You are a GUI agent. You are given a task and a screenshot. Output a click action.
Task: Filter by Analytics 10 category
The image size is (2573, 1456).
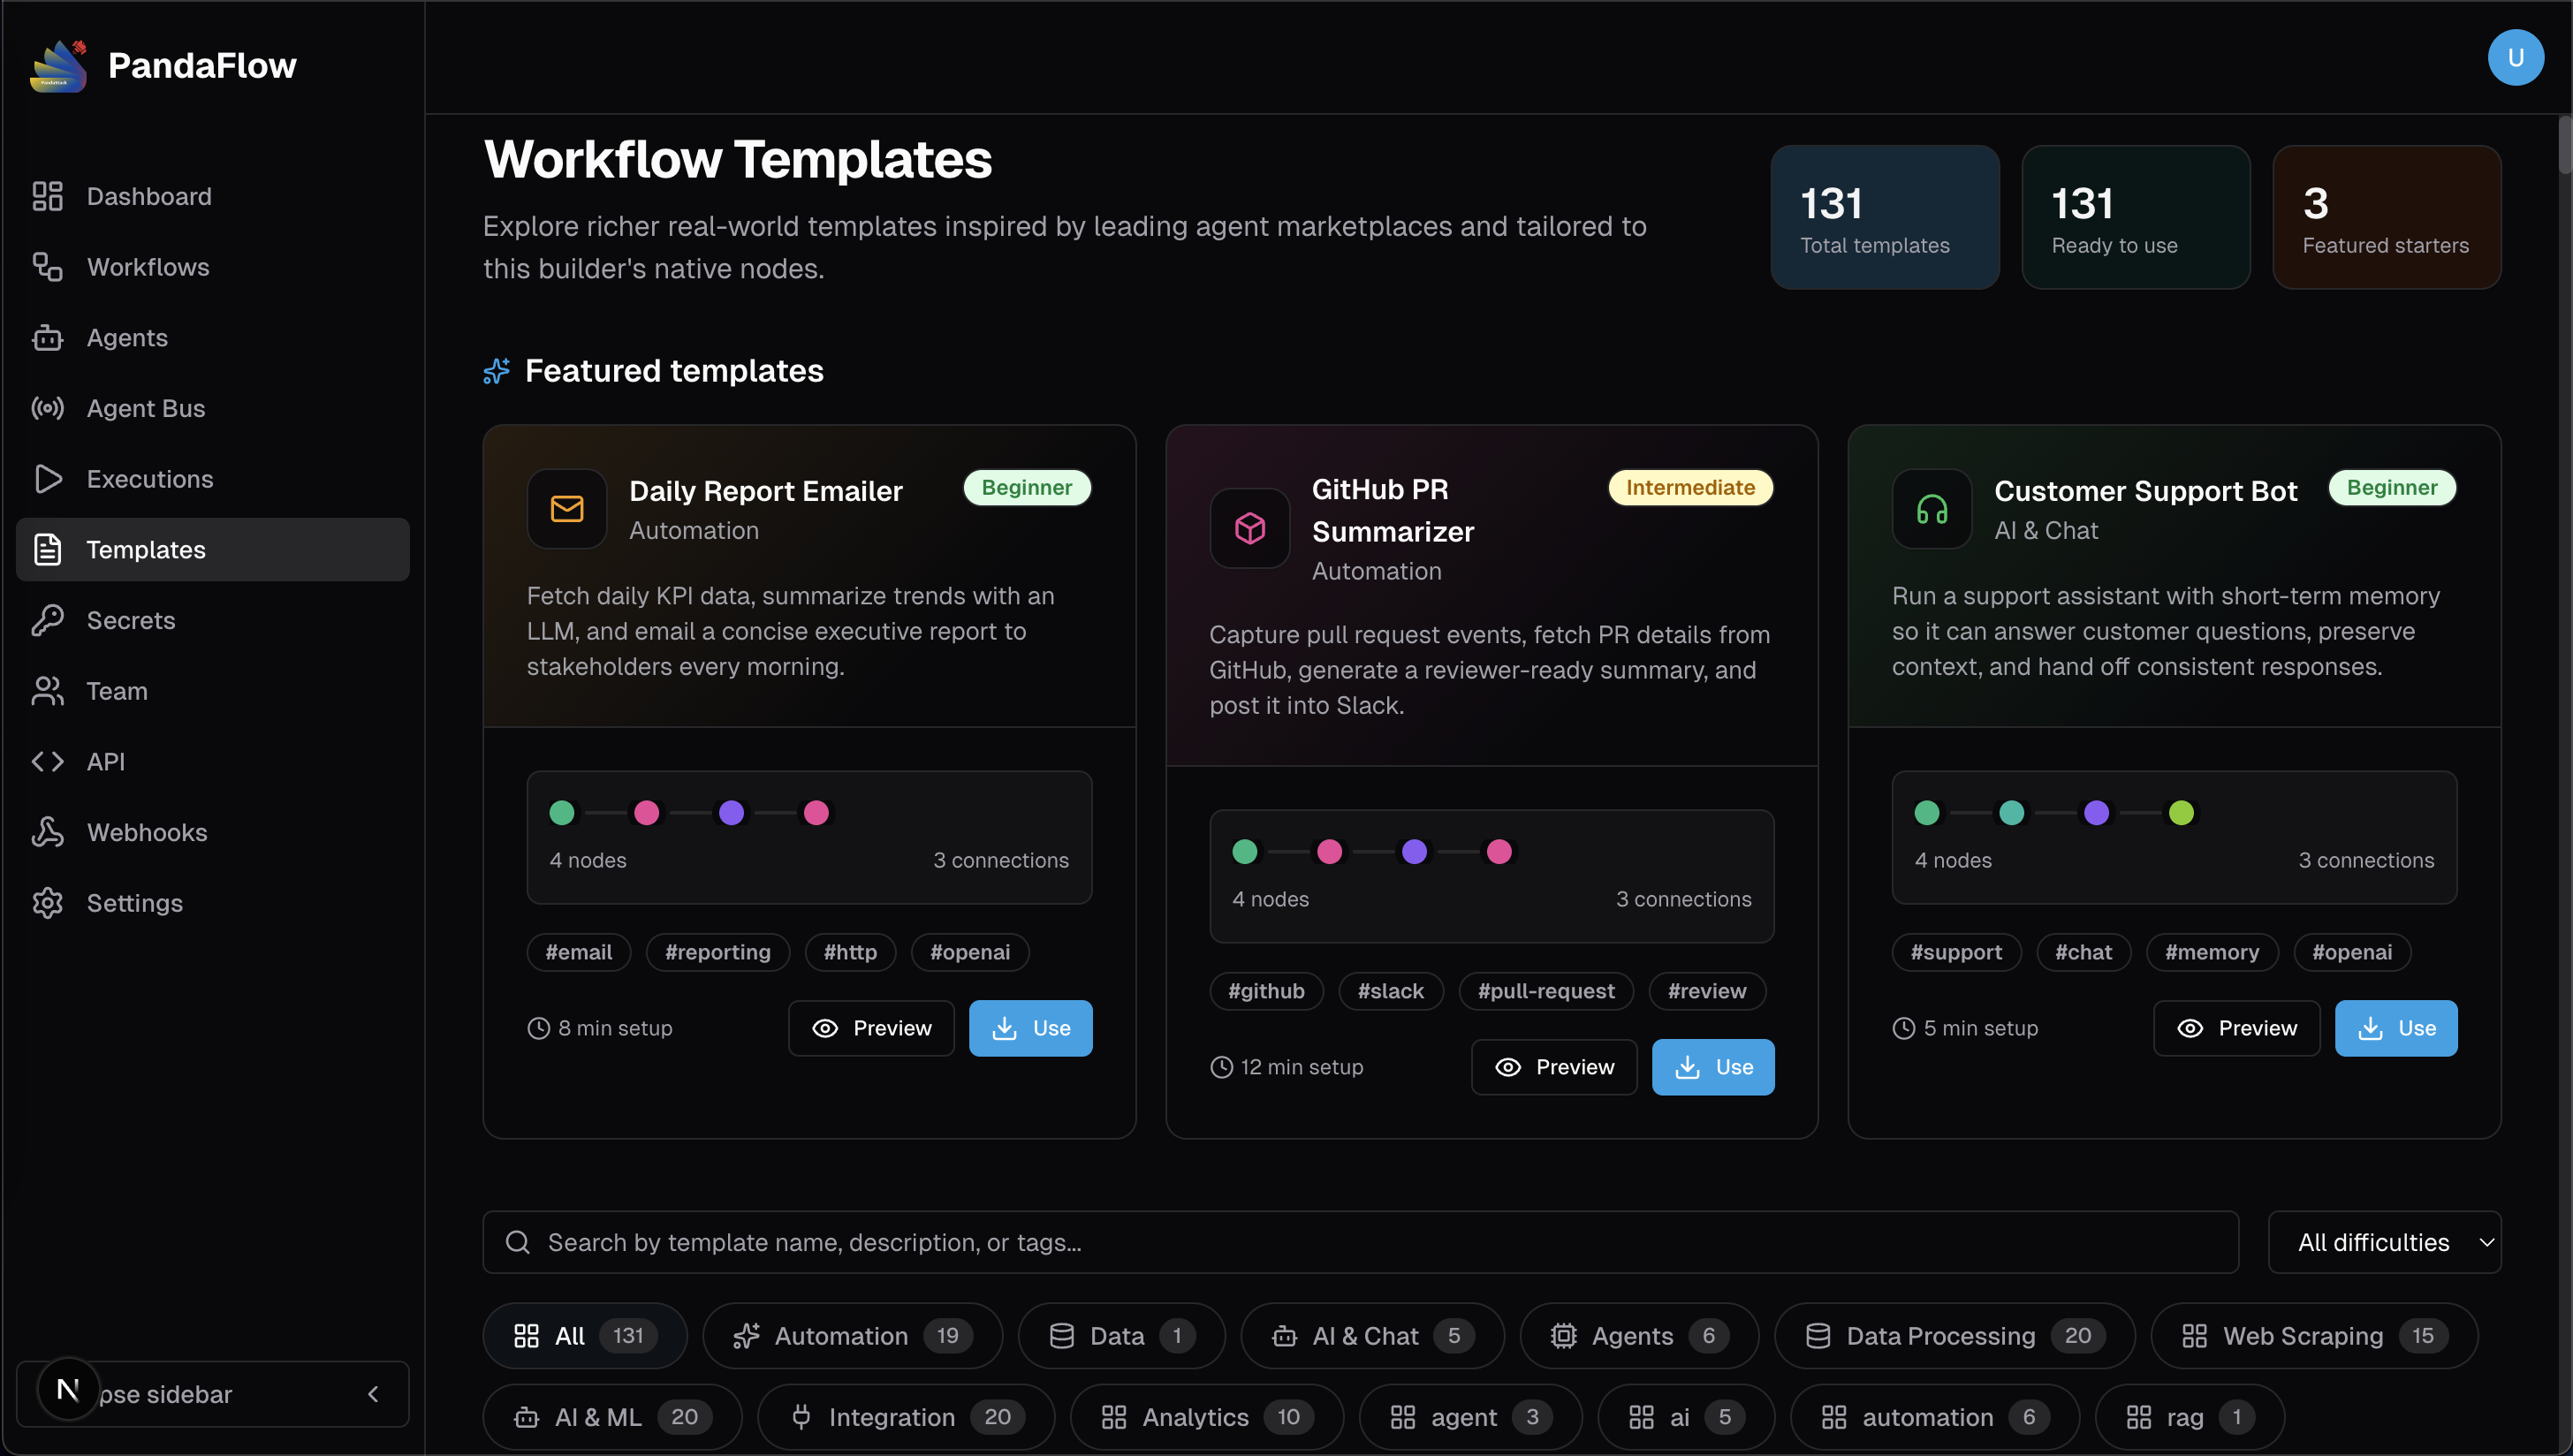(x=1207, y=1417)
